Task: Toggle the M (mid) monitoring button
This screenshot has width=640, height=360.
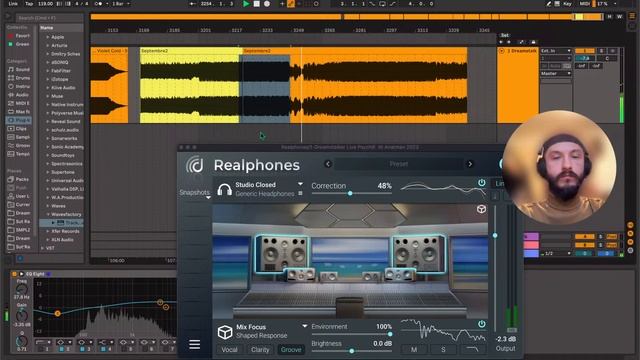Action: (414, 349)
